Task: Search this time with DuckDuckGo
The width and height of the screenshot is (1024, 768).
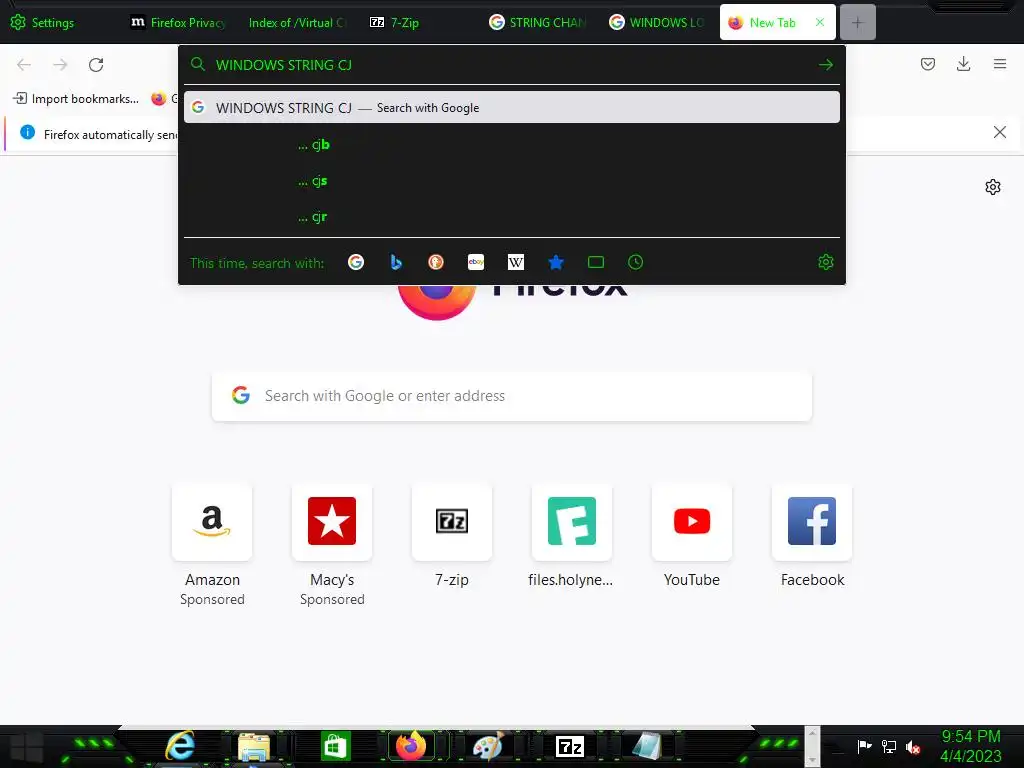Action: (436, 263)
